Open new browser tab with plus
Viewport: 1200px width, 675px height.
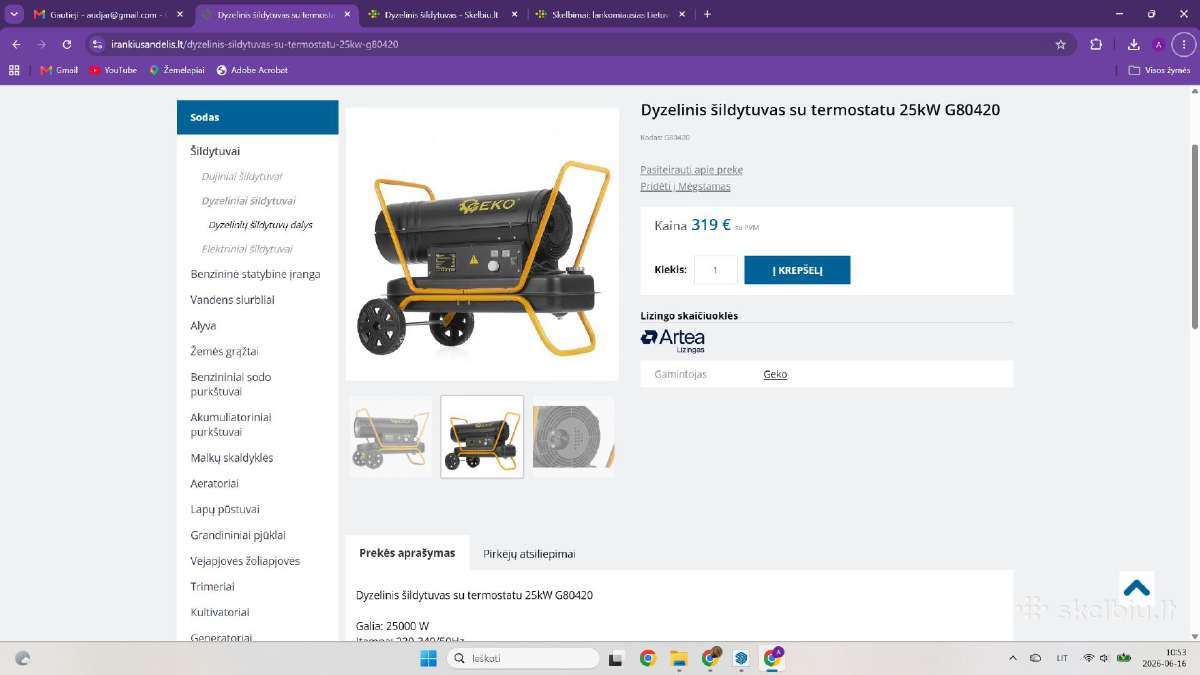coord(707,14)
